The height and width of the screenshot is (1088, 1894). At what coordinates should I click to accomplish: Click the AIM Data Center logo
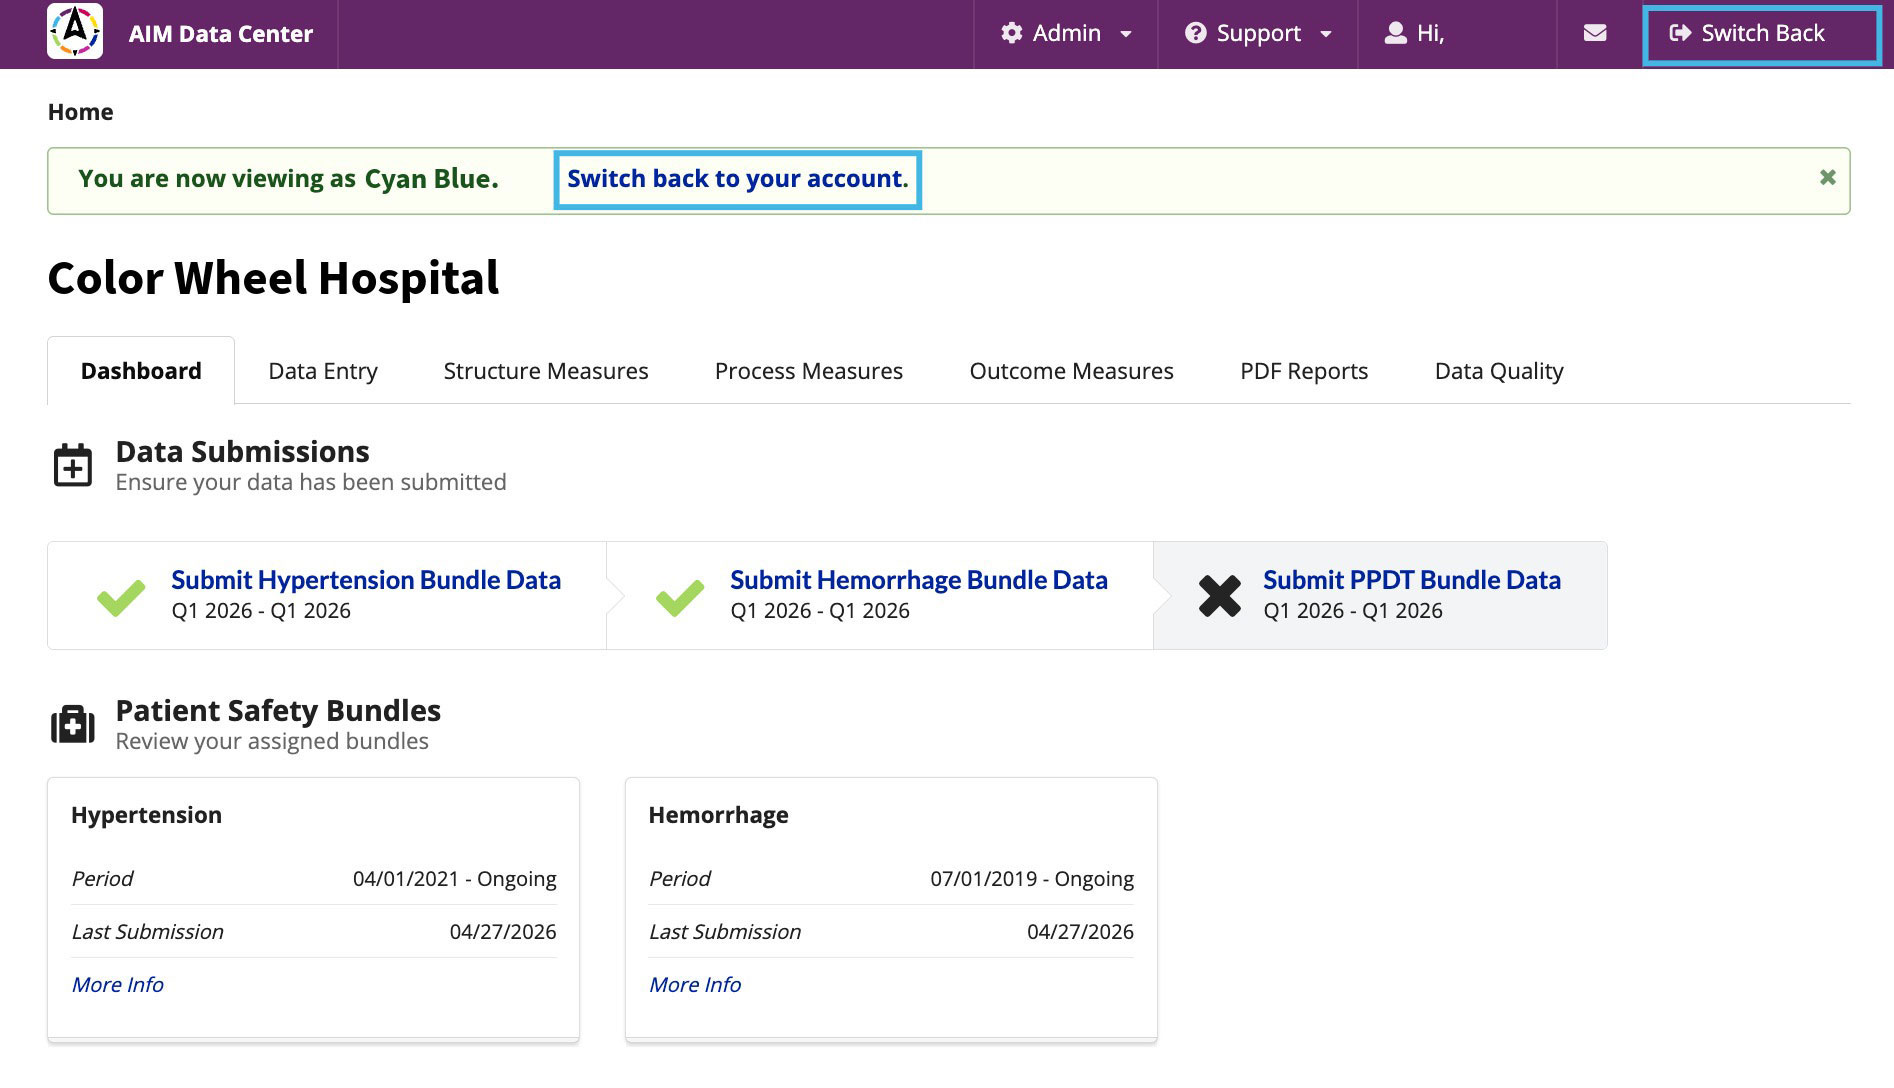pyautogui.click(x=75, y=32)
